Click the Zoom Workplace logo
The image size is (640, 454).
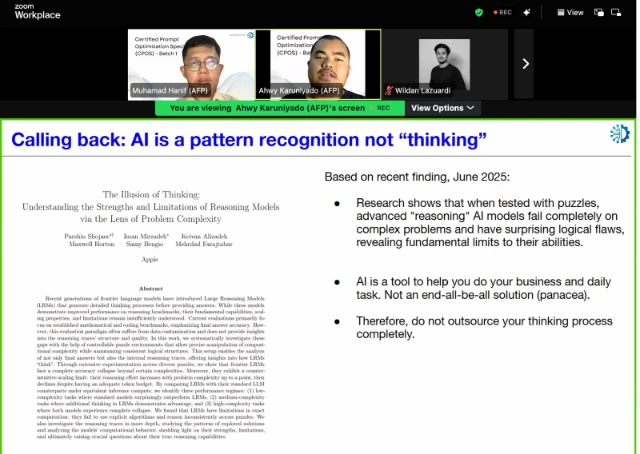[x=37, y=12]
